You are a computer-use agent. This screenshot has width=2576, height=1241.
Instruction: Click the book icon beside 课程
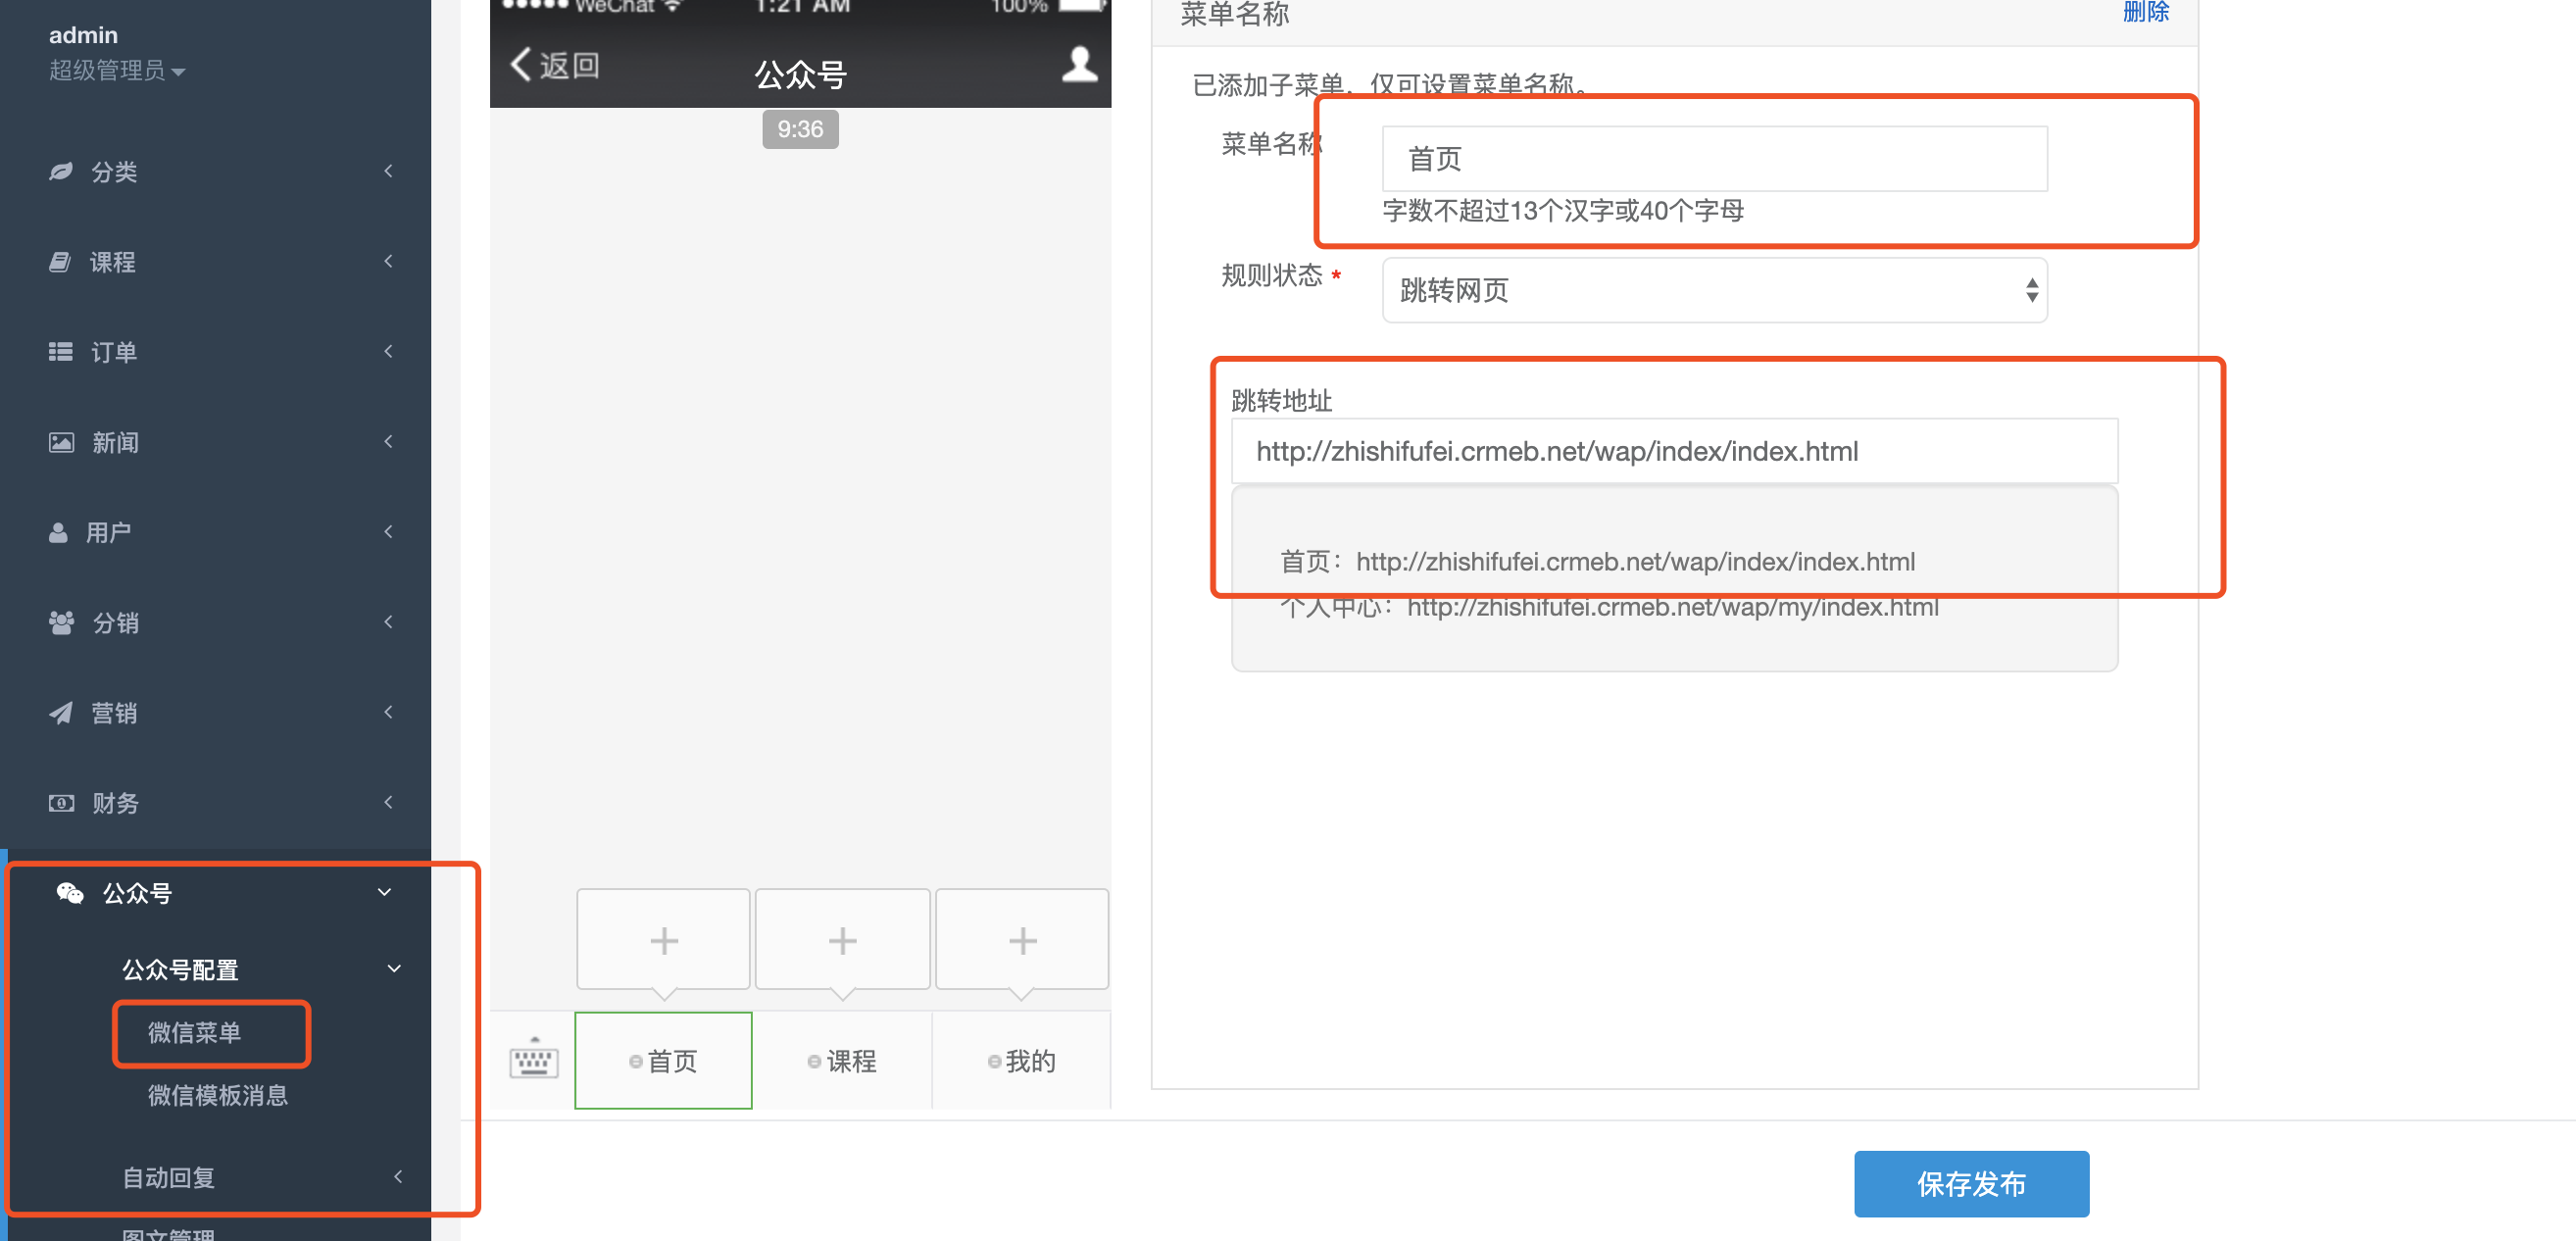point(60,262)
